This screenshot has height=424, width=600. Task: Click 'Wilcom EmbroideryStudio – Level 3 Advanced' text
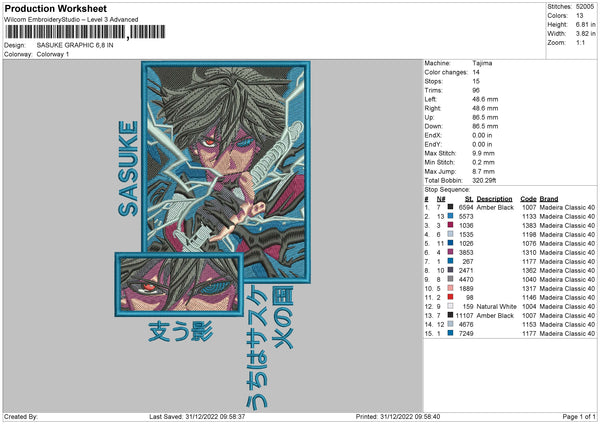point(71,20)
